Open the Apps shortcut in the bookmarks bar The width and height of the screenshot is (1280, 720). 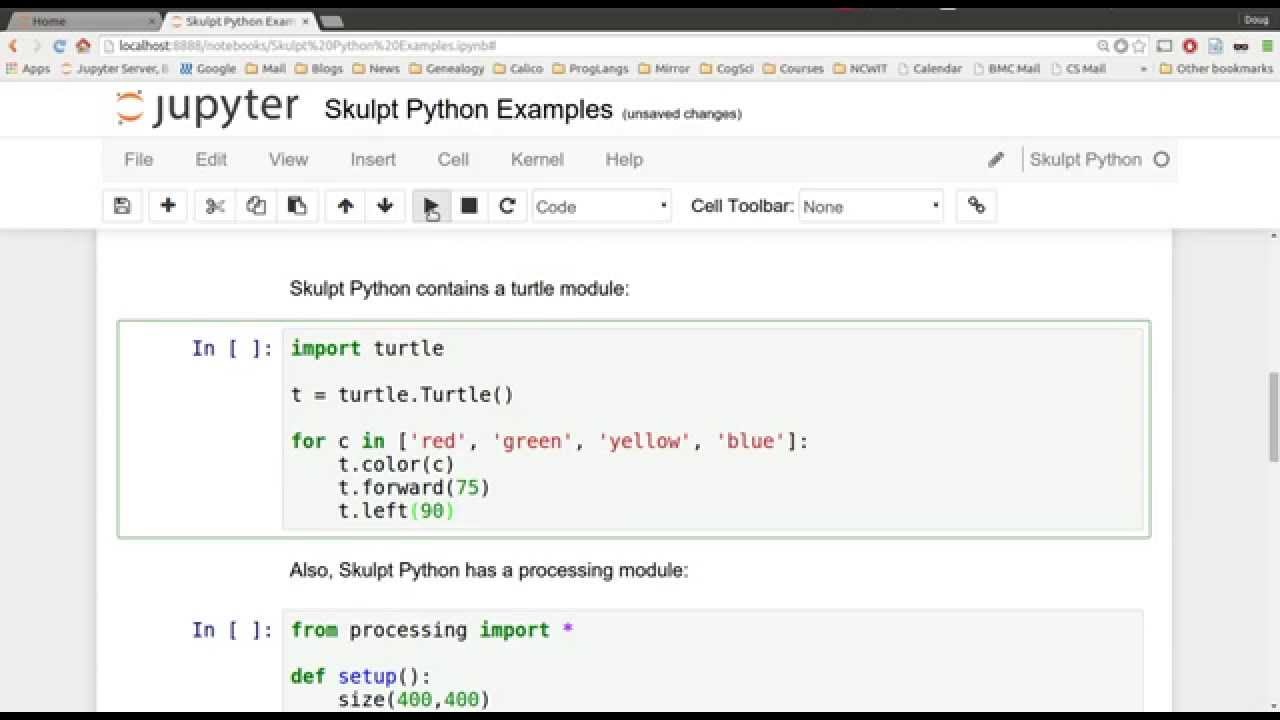28,69
